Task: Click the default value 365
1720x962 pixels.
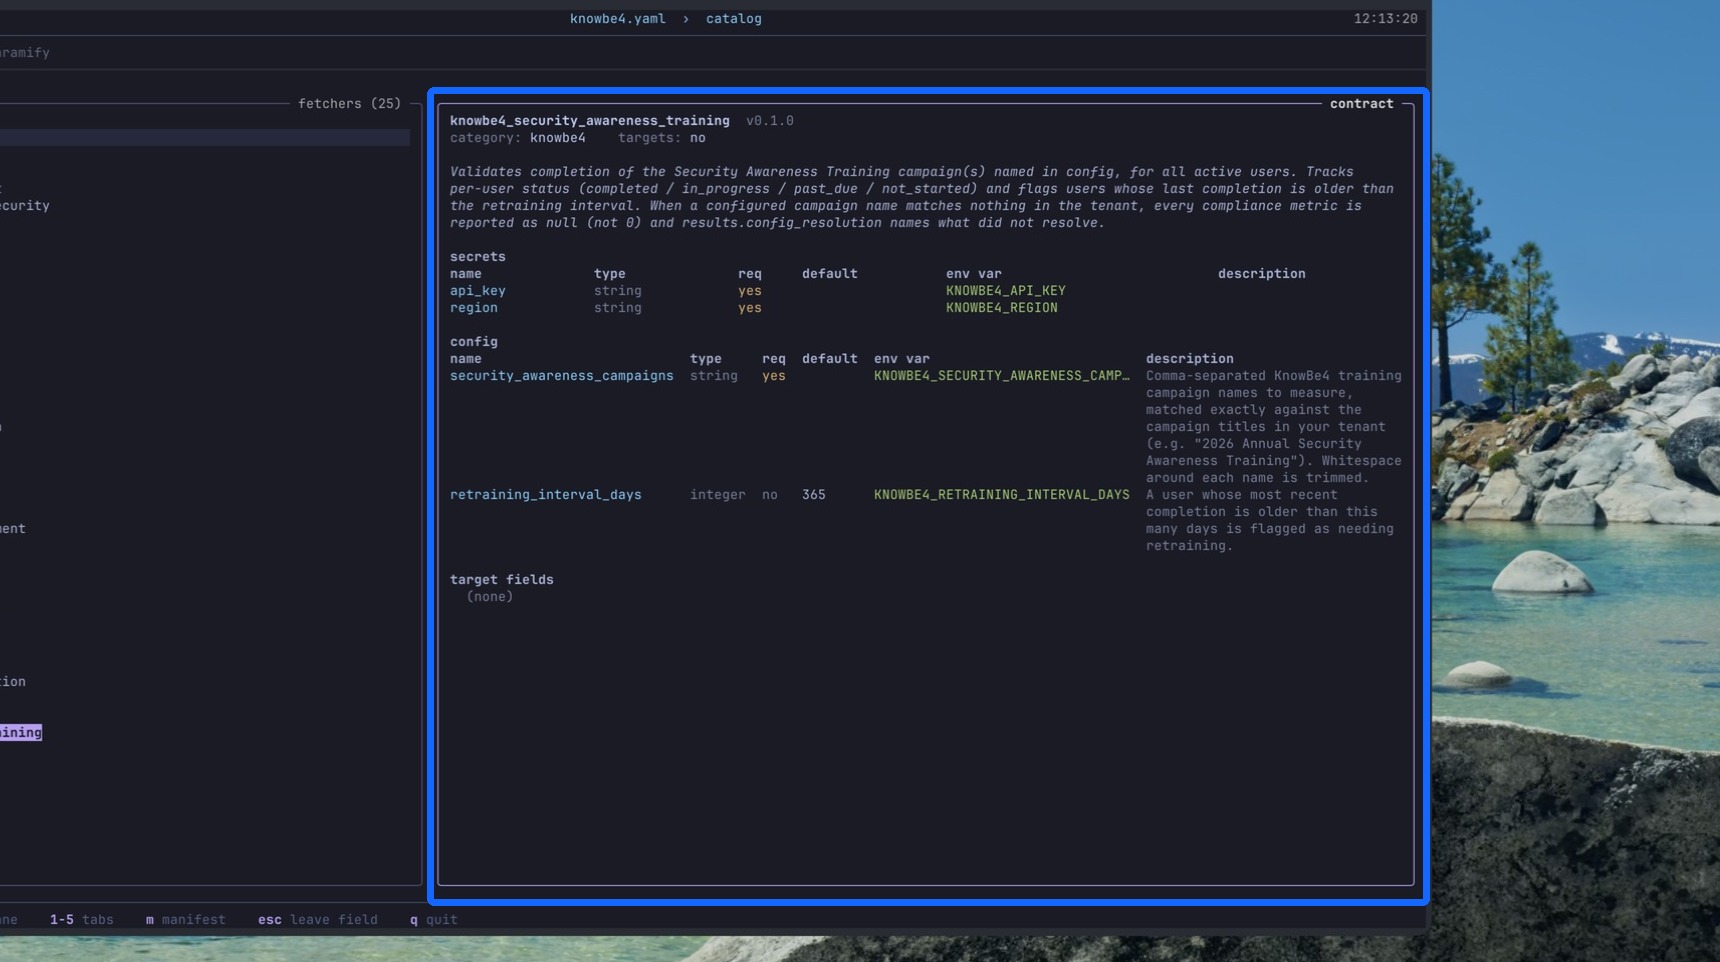Action: click(813, 495)
